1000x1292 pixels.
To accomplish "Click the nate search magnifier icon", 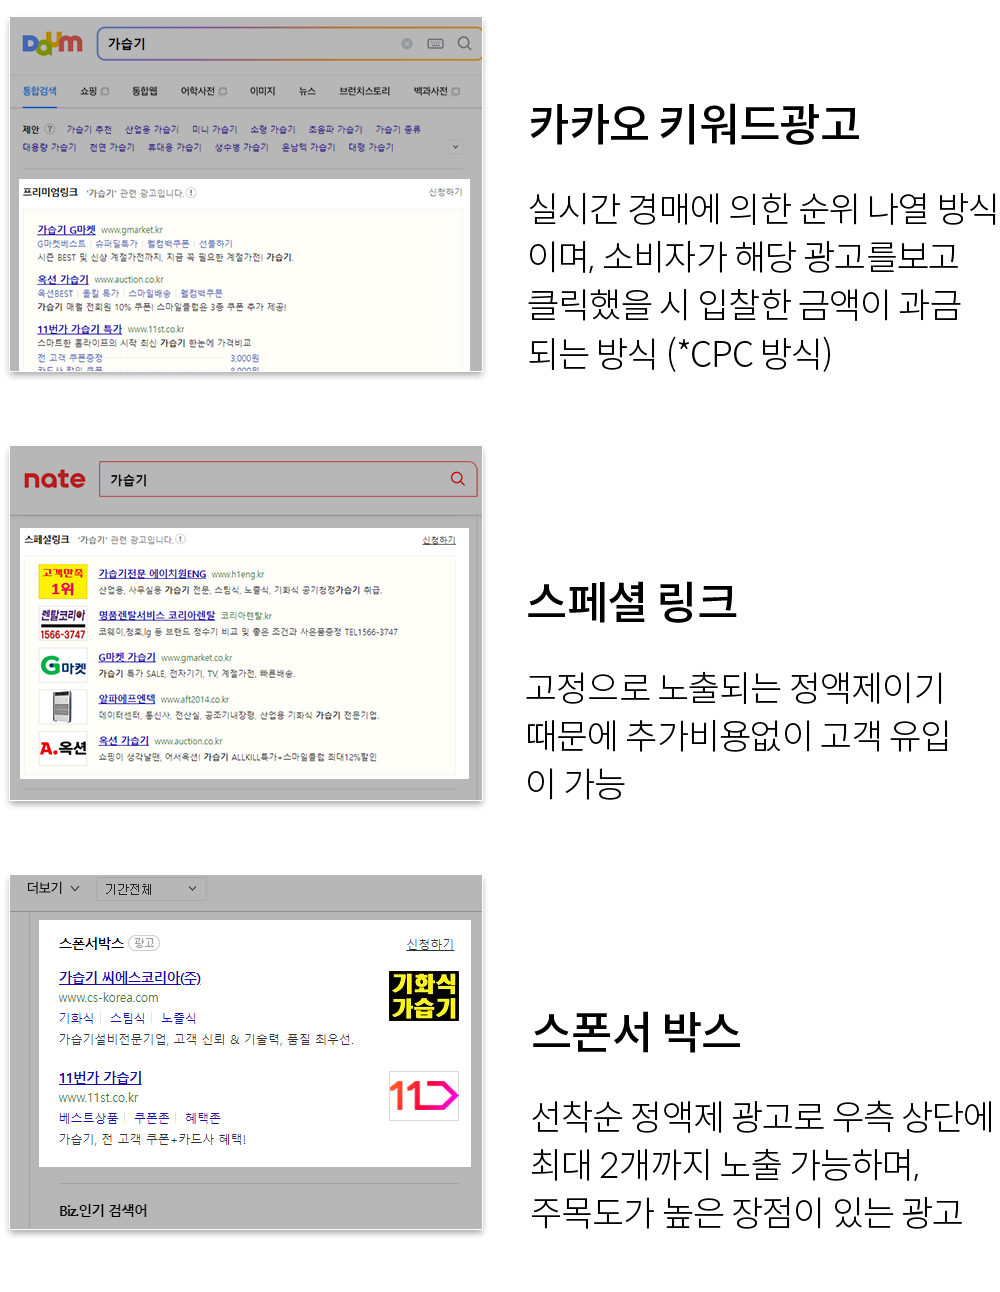I will pos(458,479).
